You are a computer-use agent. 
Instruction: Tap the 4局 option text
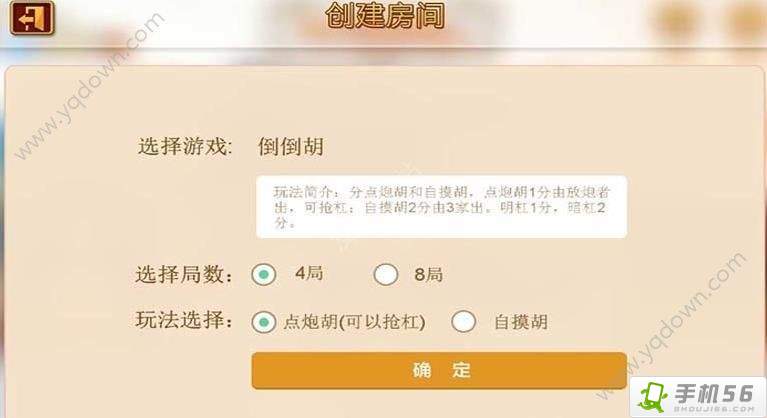coord(309,273)
